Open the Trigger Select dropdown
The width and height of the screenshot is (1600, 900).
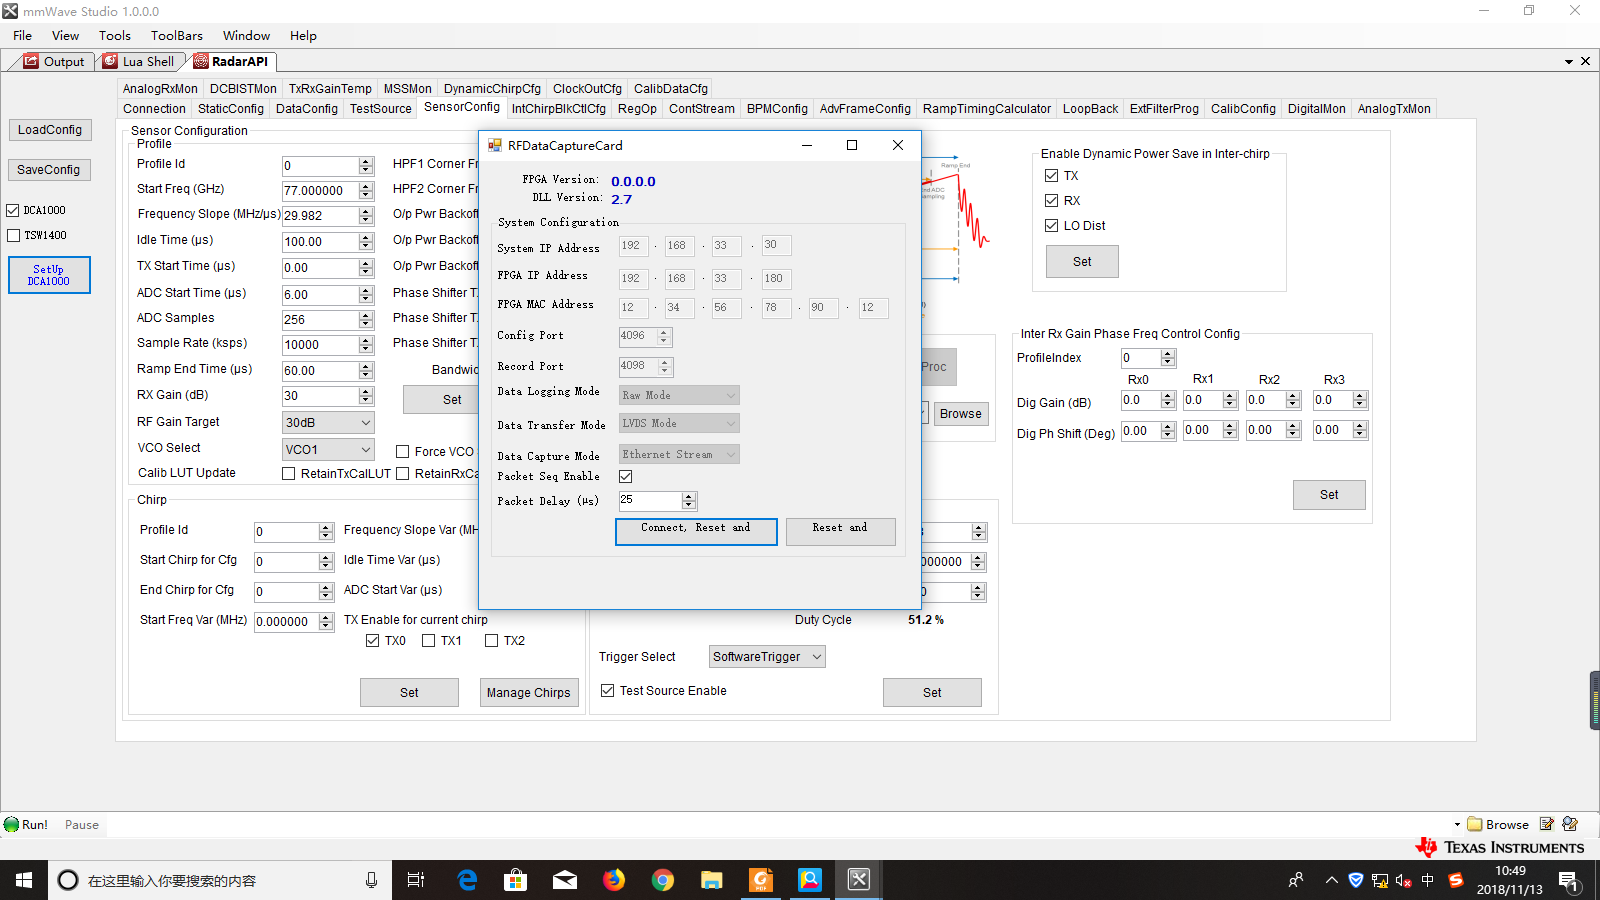767,657
